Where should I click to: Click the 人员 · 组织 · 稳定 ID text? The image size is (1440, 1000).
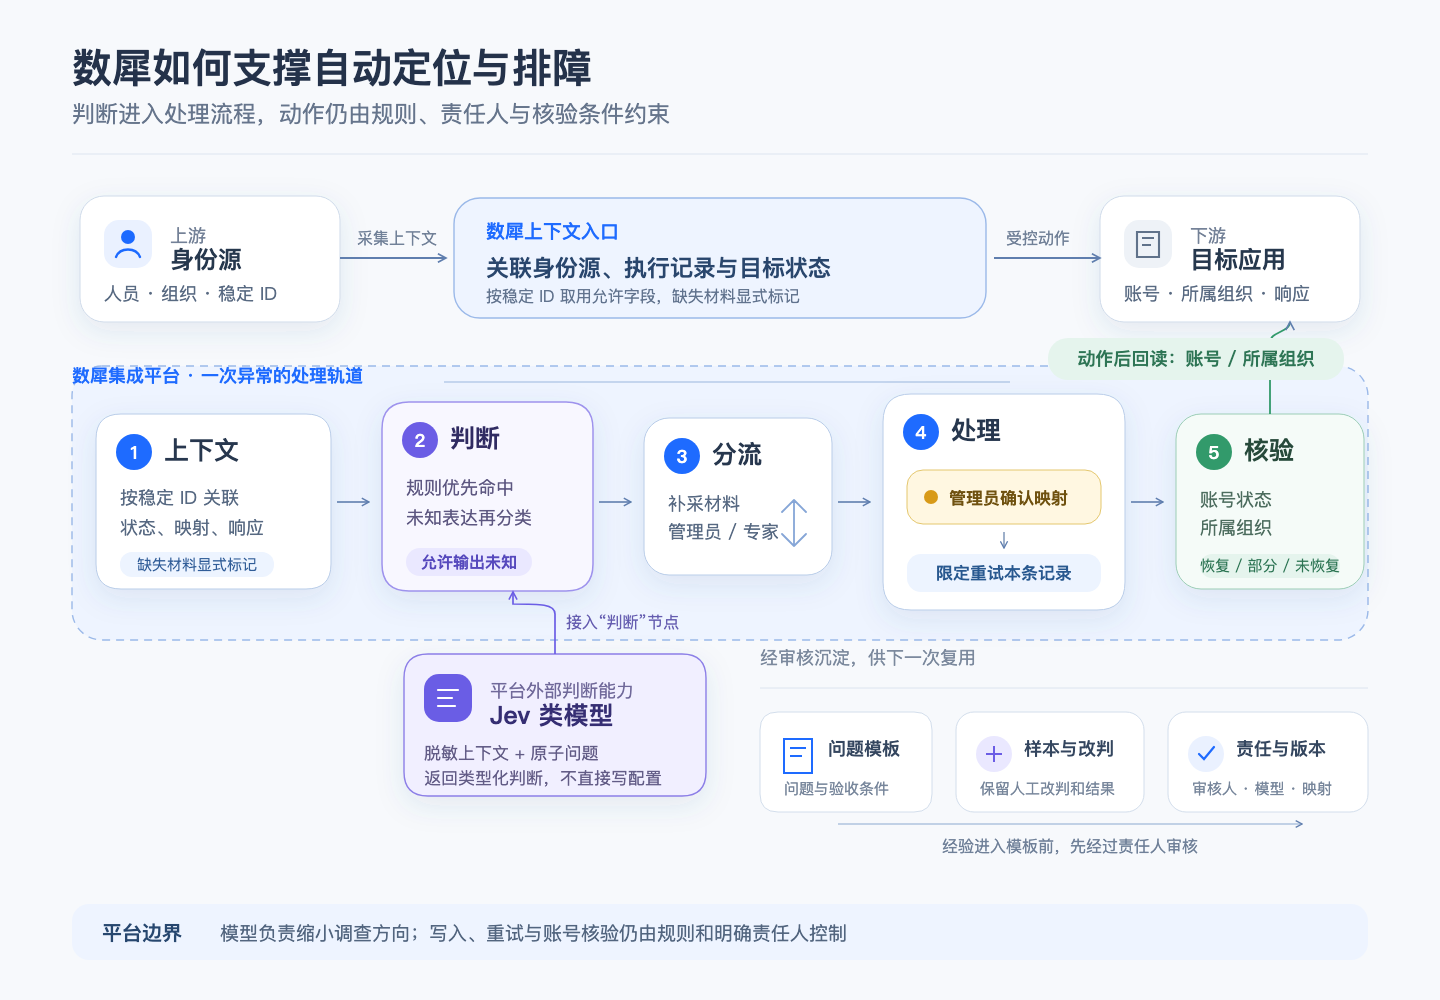(190, 294)
